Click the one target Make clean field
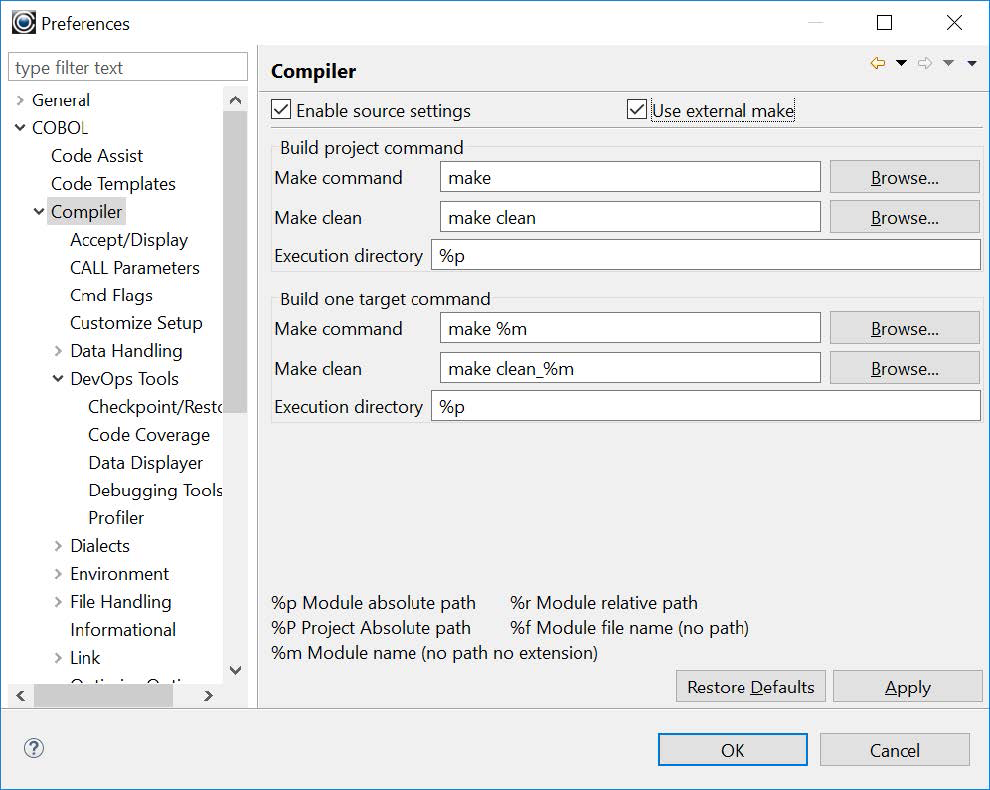The image size is (990, 790). pos(630,368)
